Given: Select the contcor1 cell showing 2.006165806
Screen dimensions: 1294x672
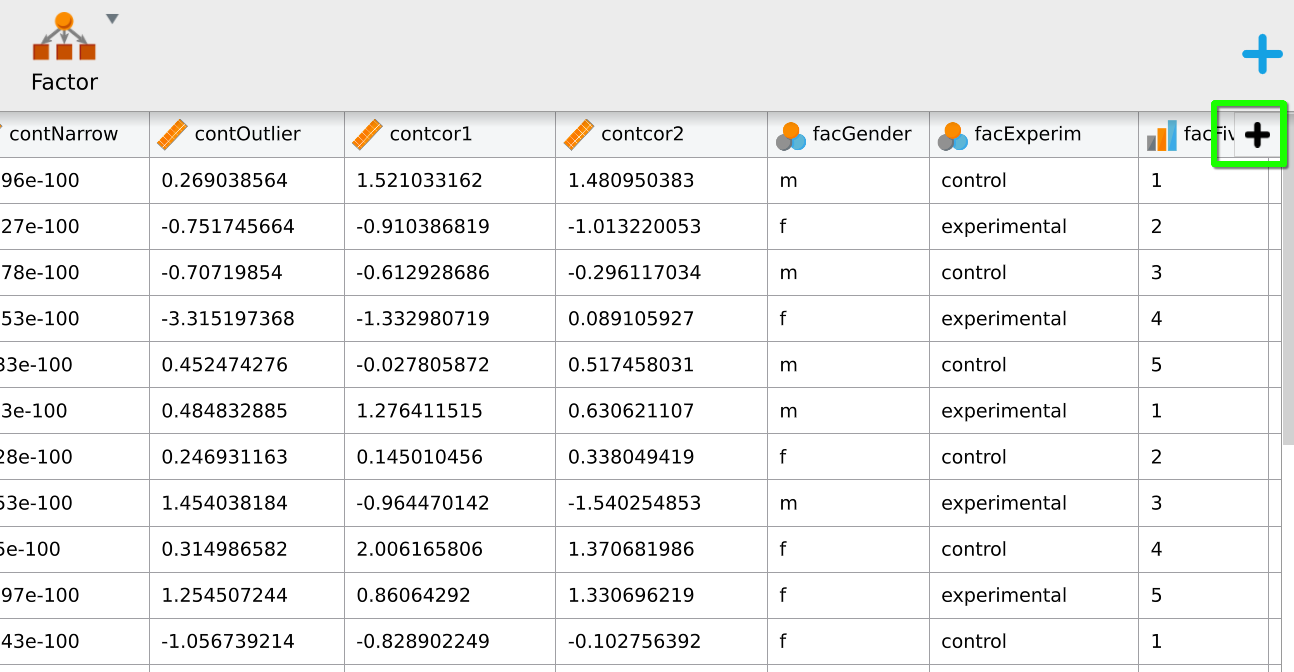Looking at the screenshot, I should click(419, 549).
